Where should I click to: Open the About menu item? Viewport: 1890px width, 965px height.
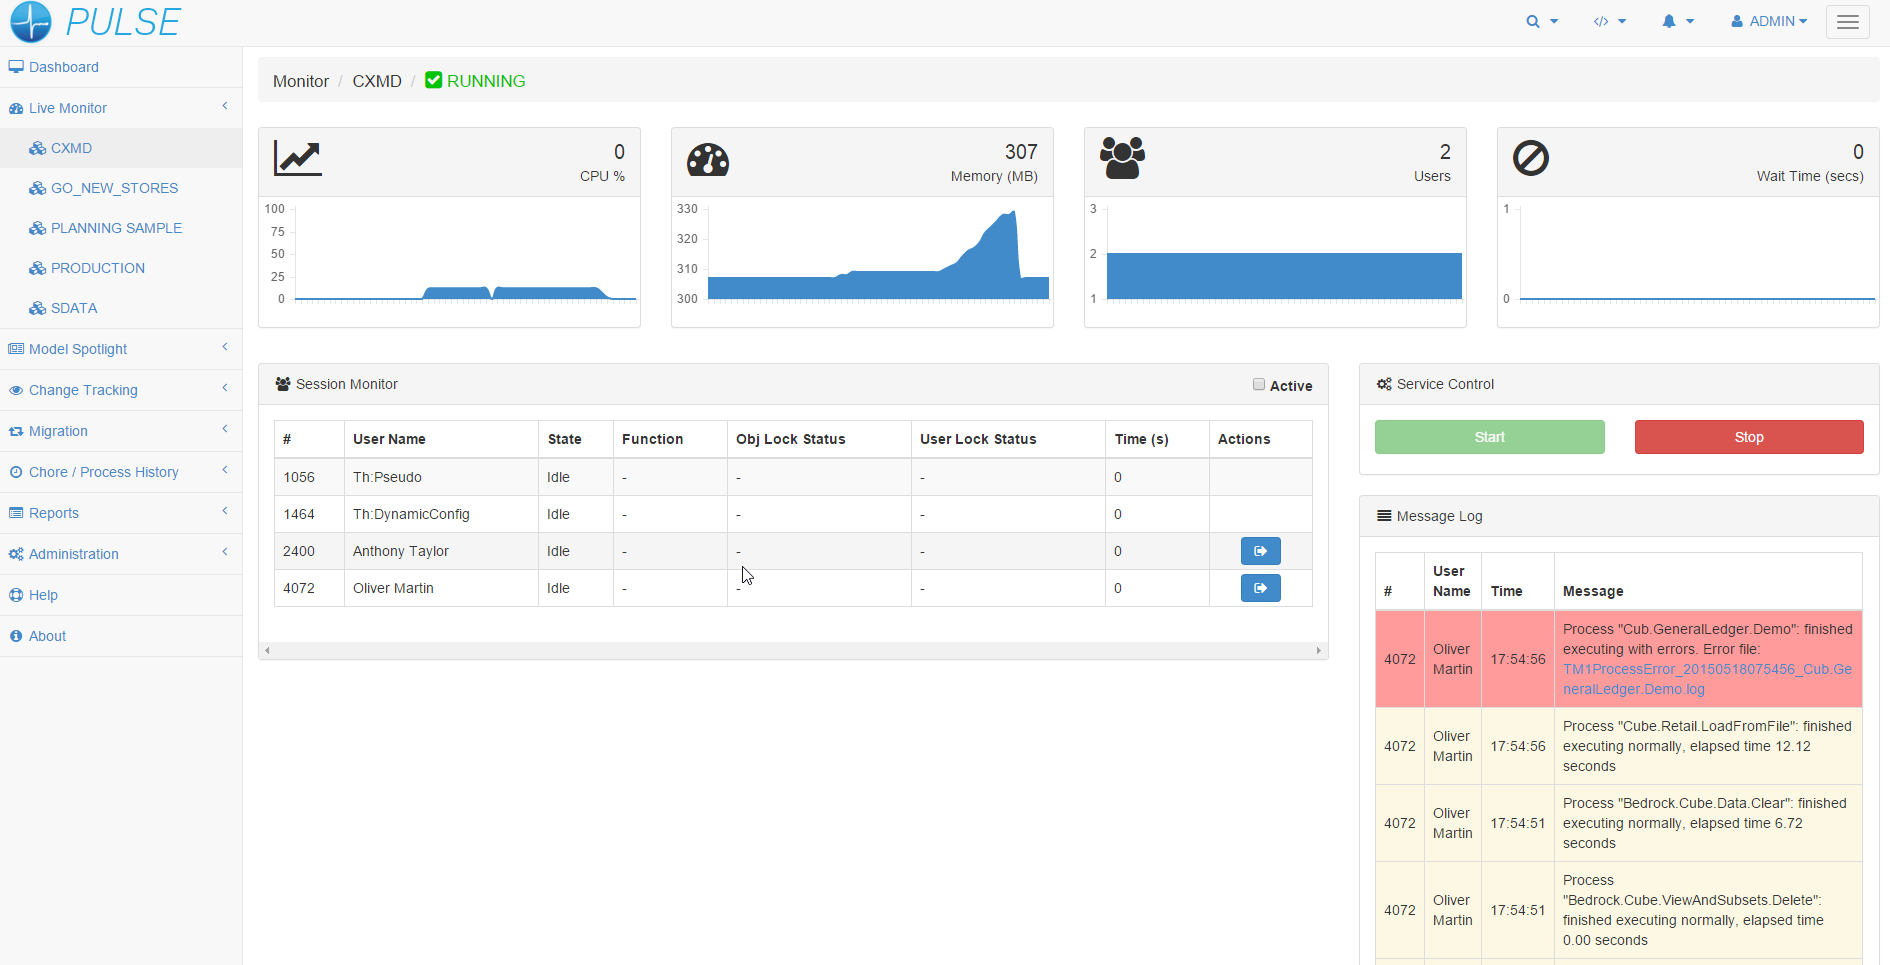coord(121,636)
